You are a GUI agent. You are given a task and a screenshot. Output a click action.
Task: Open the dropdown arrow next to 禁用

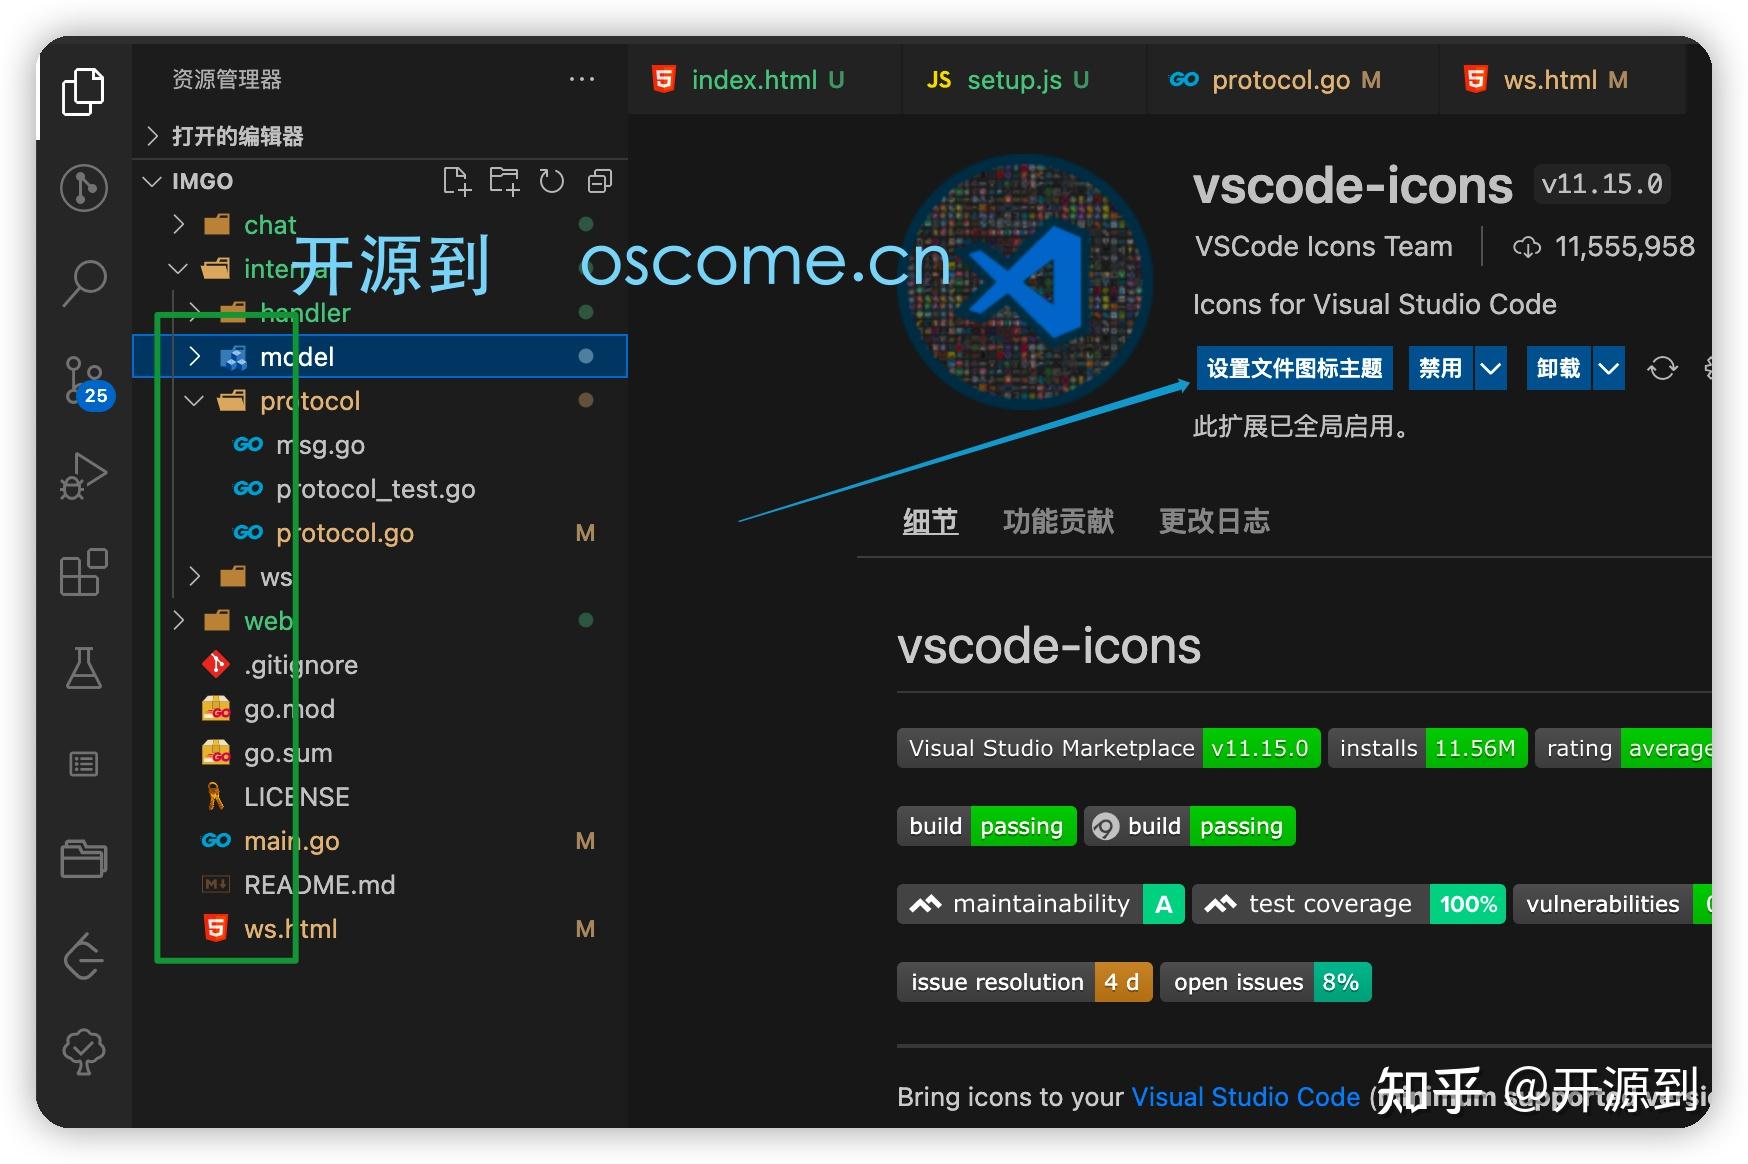point(1491,368)
